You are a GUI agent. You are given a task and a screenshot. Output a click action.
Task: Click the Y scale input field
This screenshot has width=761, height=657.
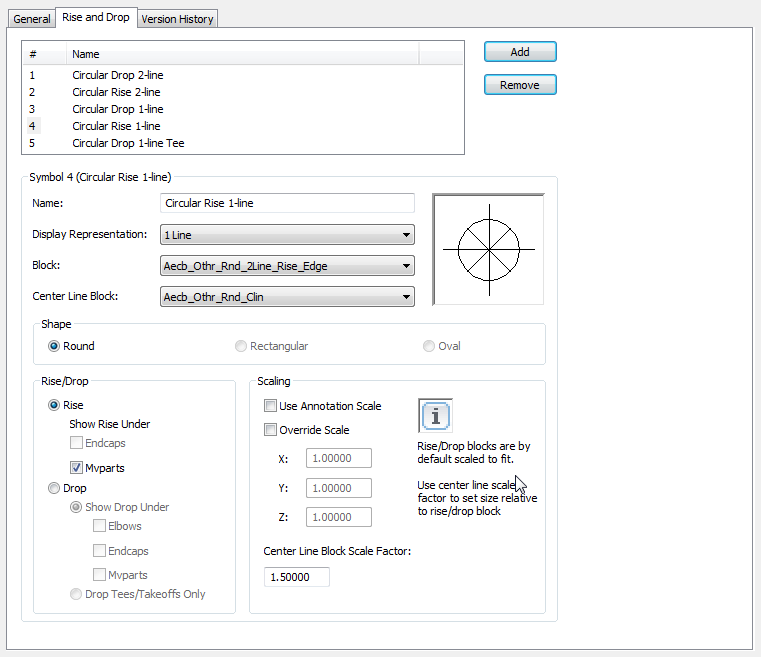point(339,488)
